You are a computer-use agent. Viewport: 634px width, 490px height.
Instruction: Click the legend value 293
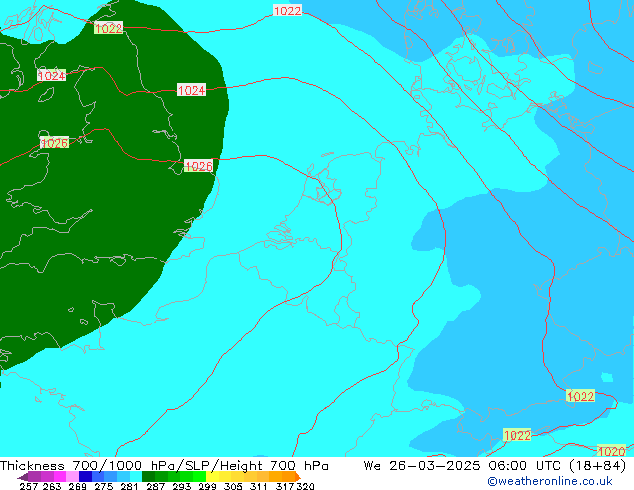coord(182,486)
